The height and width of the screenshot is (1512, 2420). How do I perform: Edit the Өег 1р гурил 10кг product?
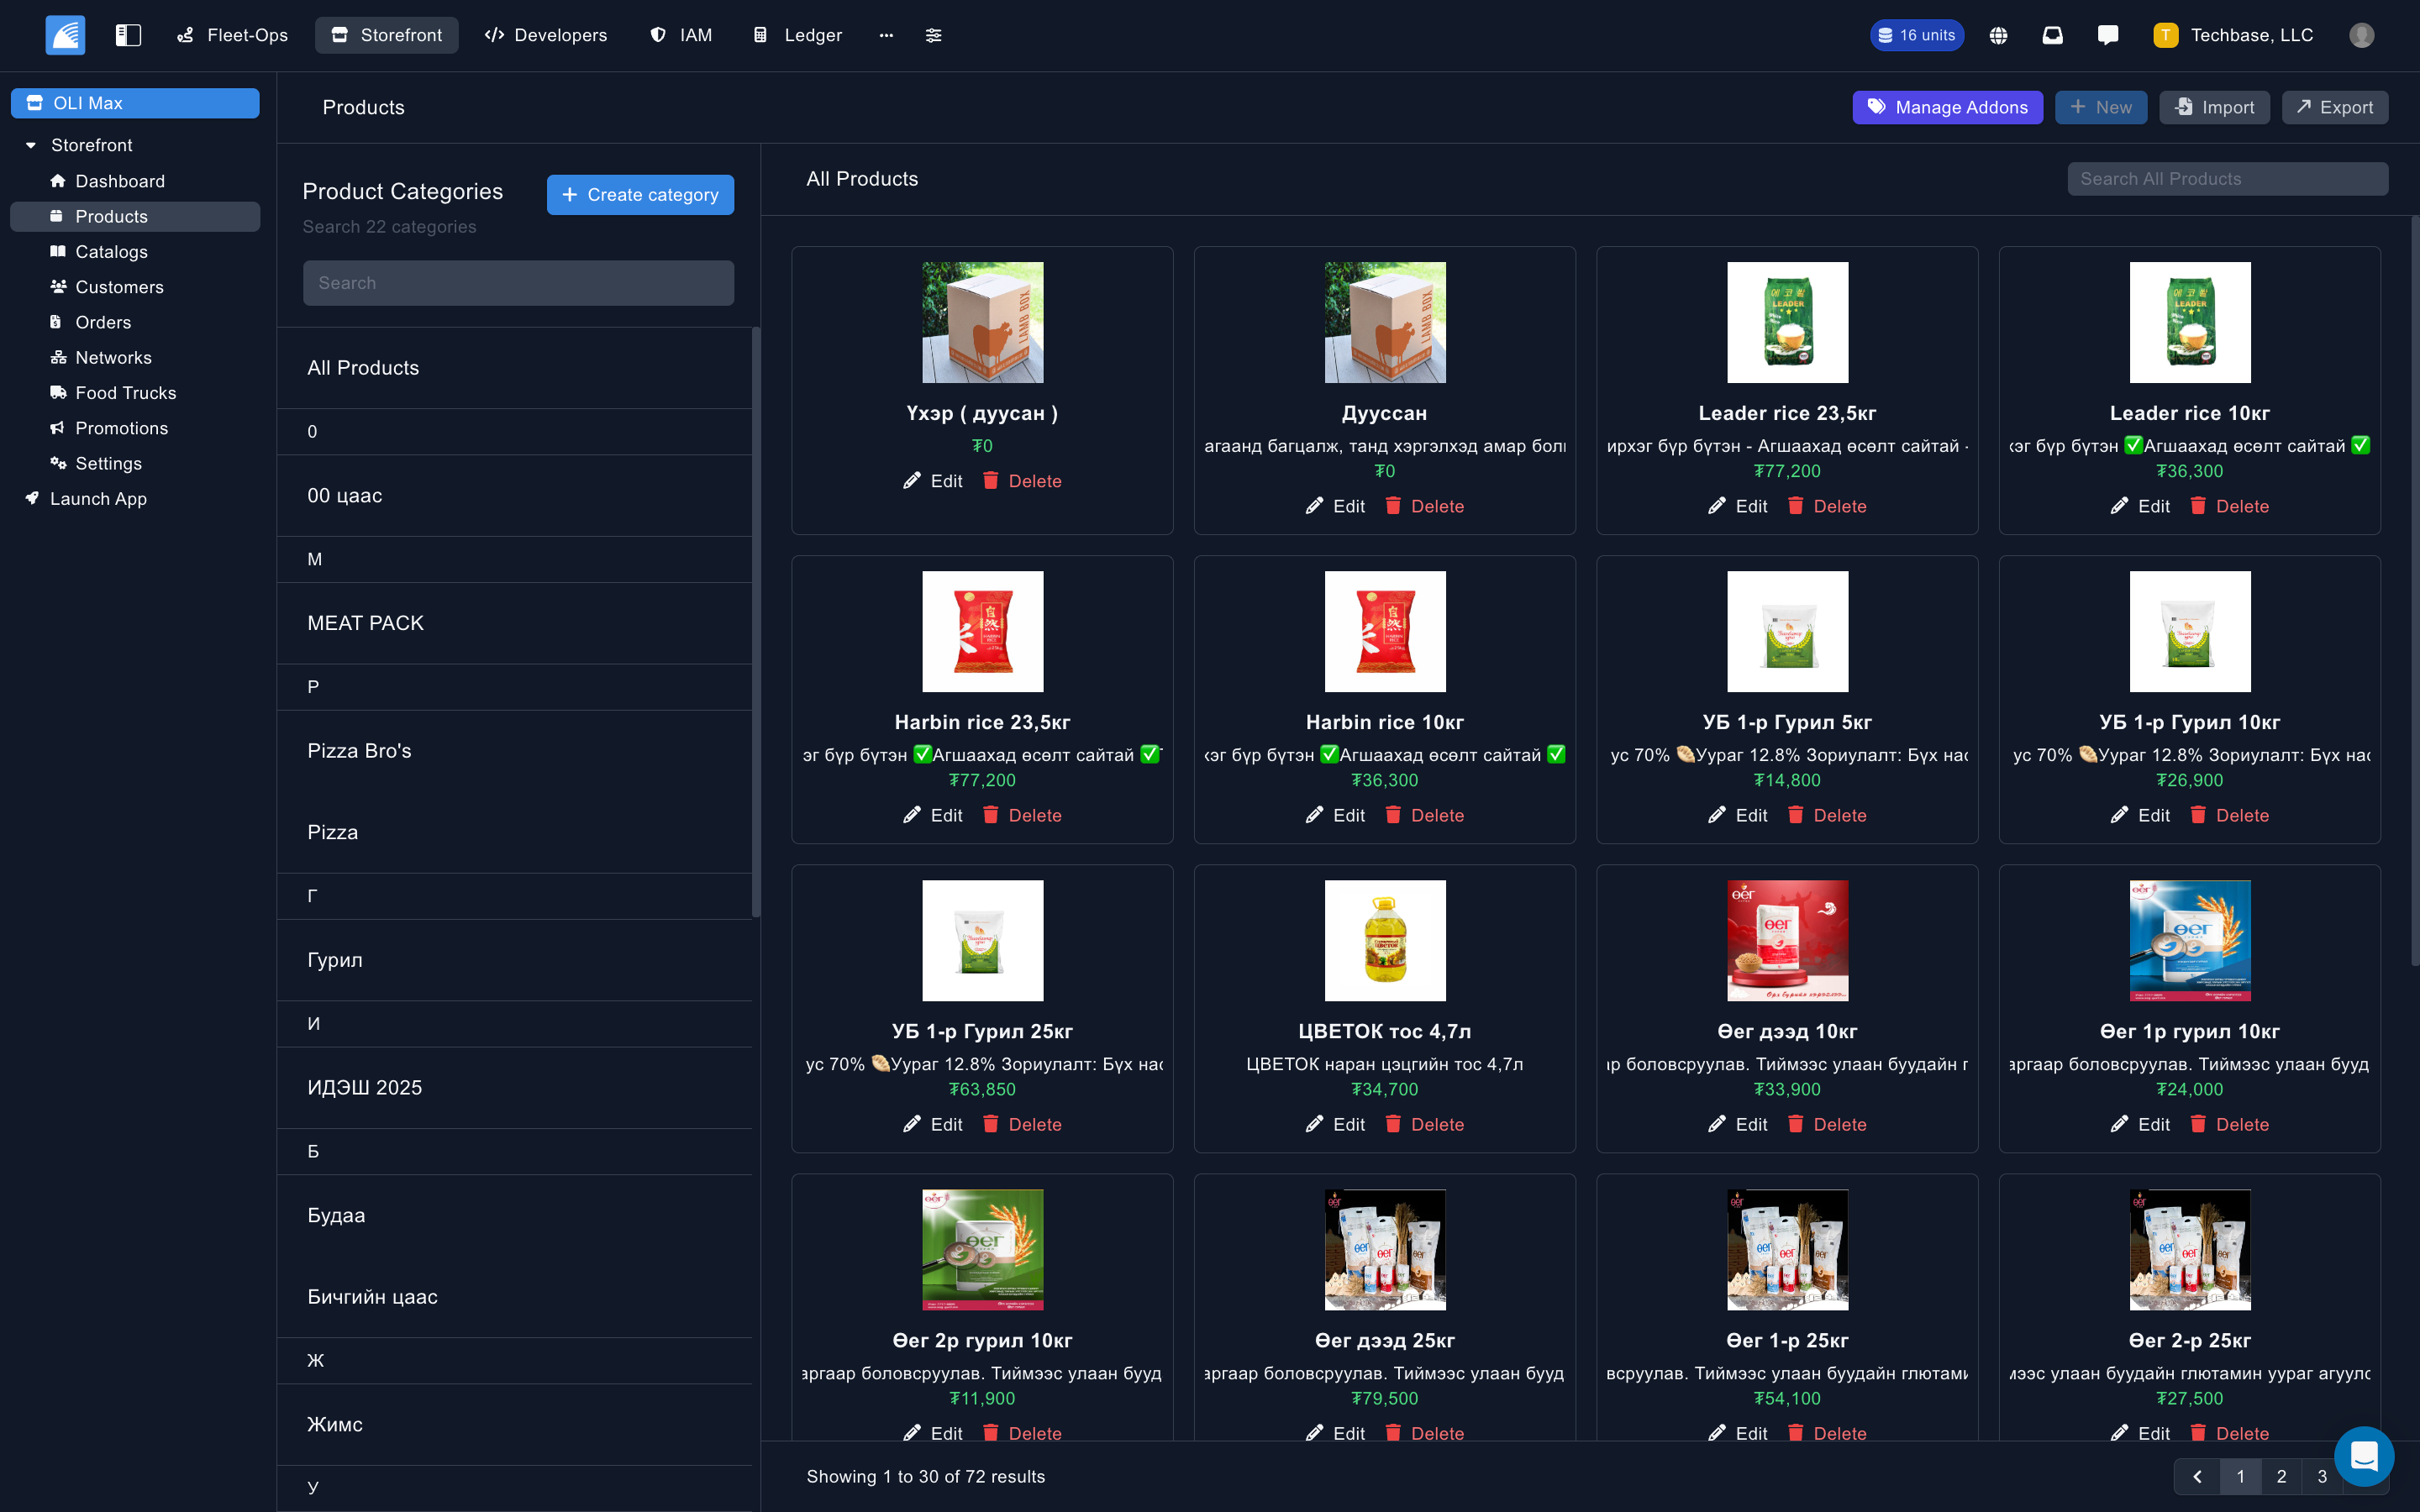2140,1124
